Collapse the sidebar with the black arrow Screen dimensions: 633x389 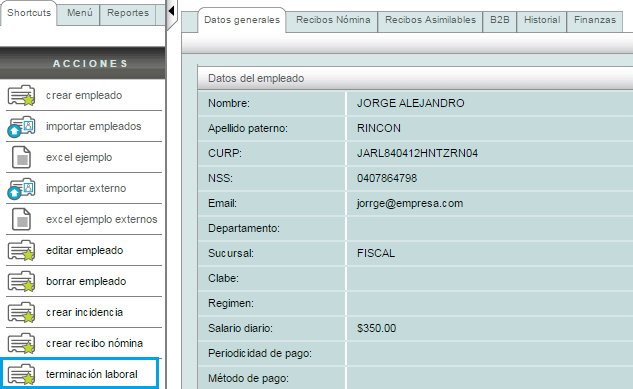[172, 11]
